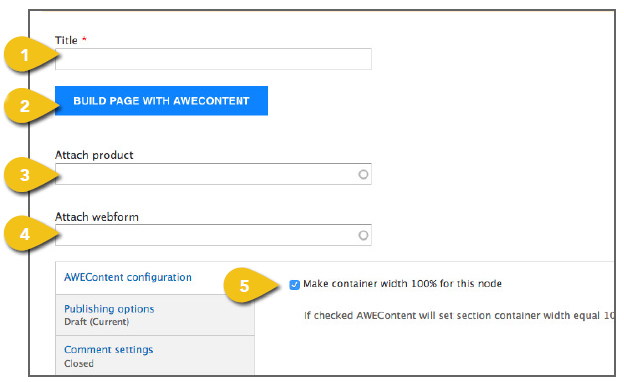Click autocomplete circle icon in Attach webform
Screen dimensions: 624x382
363,235
